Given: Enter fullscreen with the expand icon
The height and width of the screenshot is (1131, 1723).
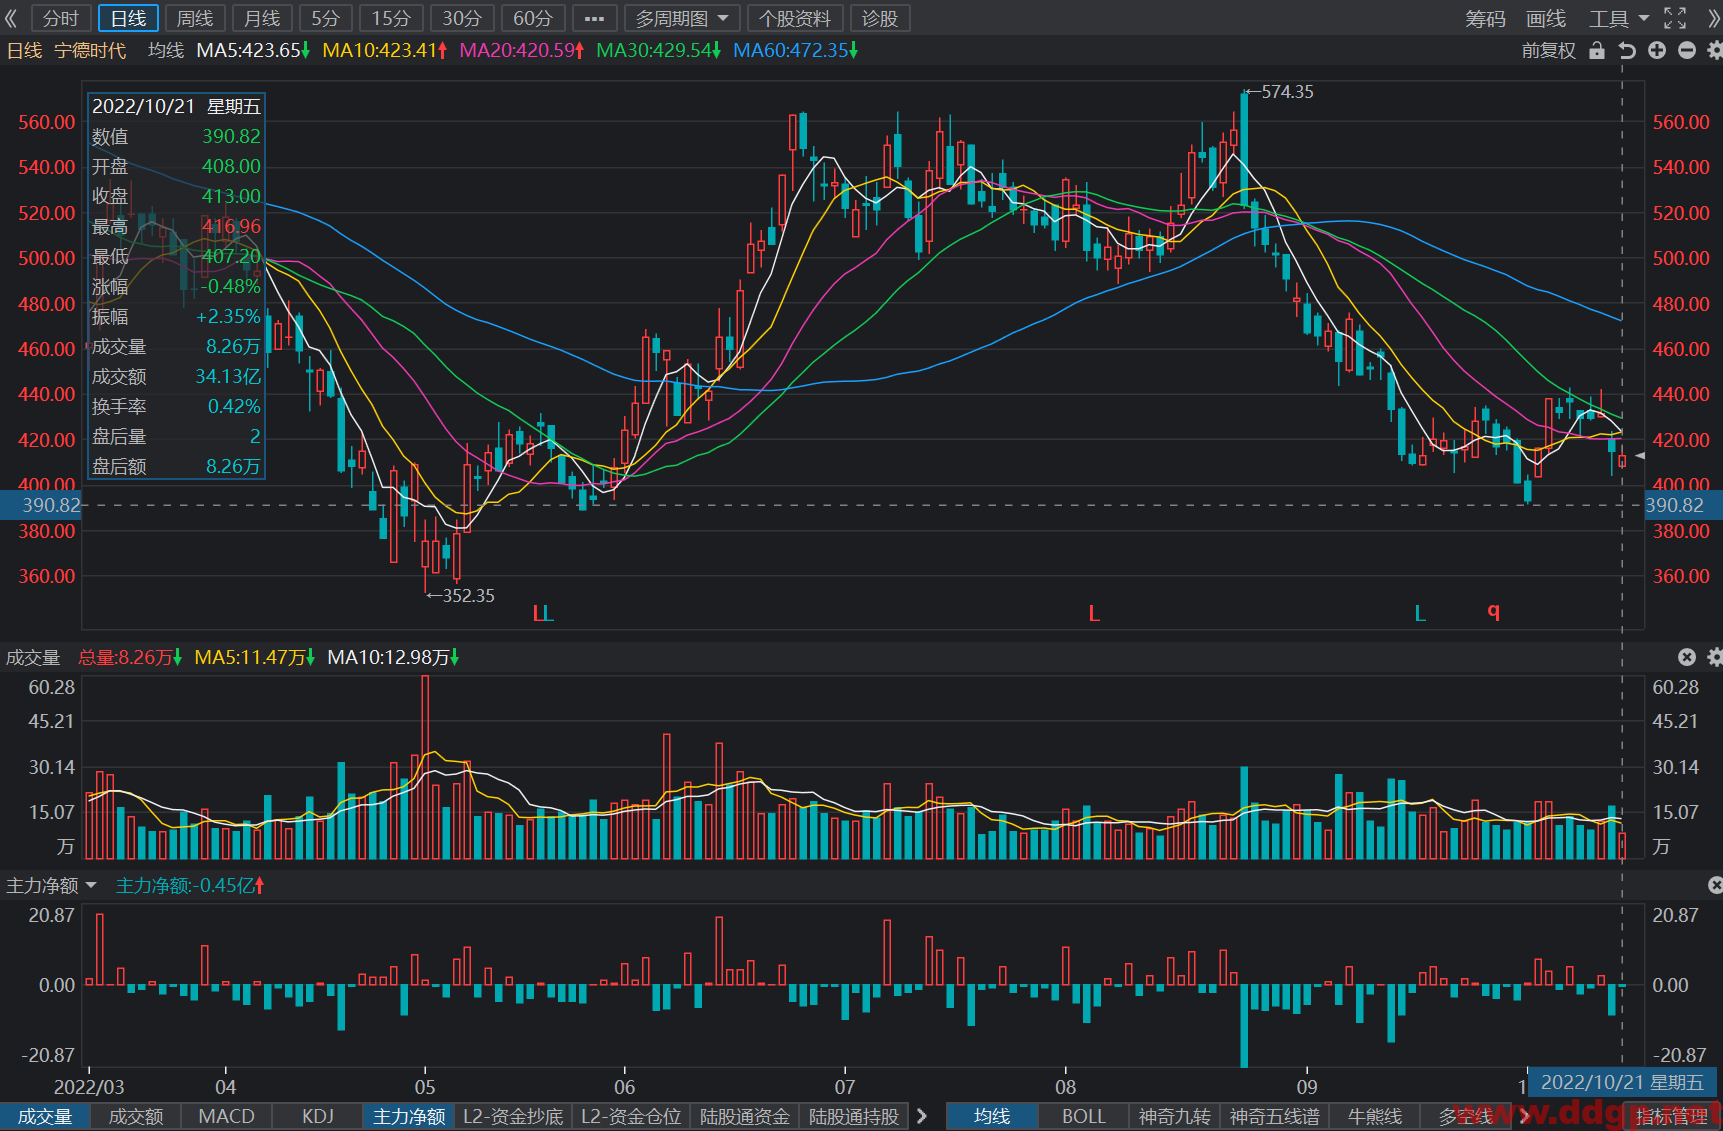Looking at the screenshot, I should (x=1675, y=18).
